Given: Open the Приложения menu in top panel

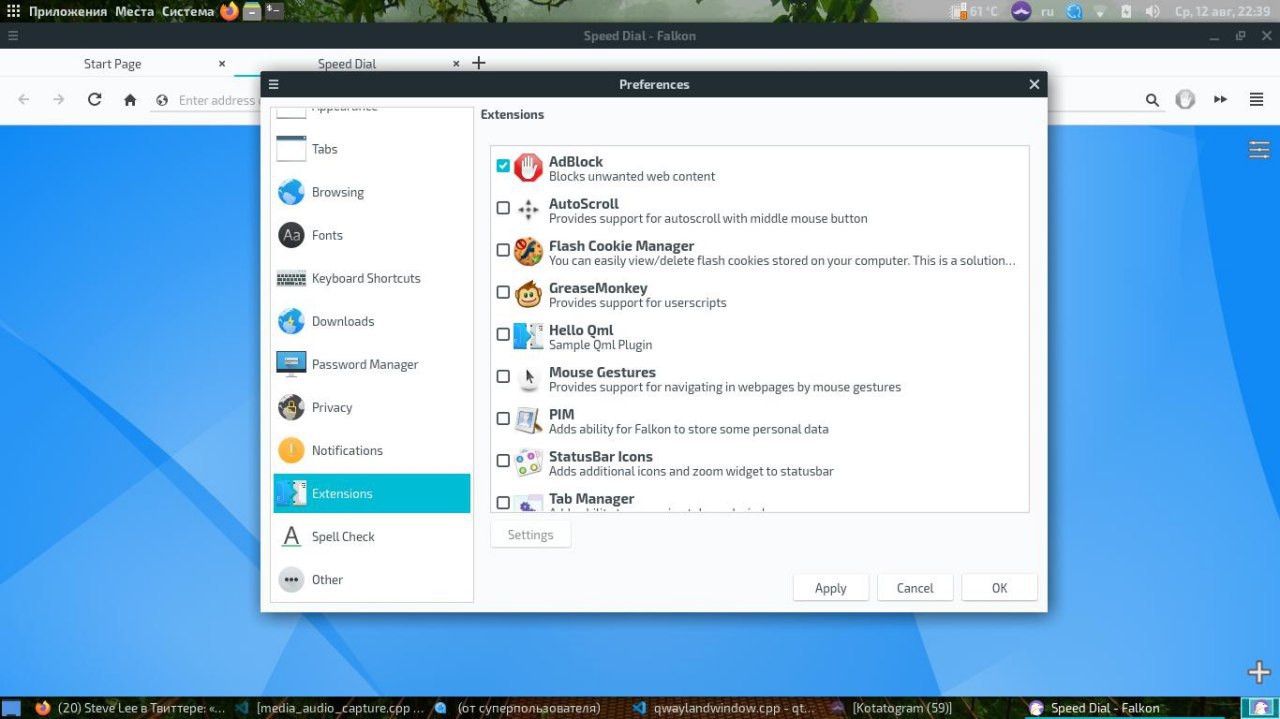Looking at the screenshot, I should pyautogui.click(x=68, y=11).
